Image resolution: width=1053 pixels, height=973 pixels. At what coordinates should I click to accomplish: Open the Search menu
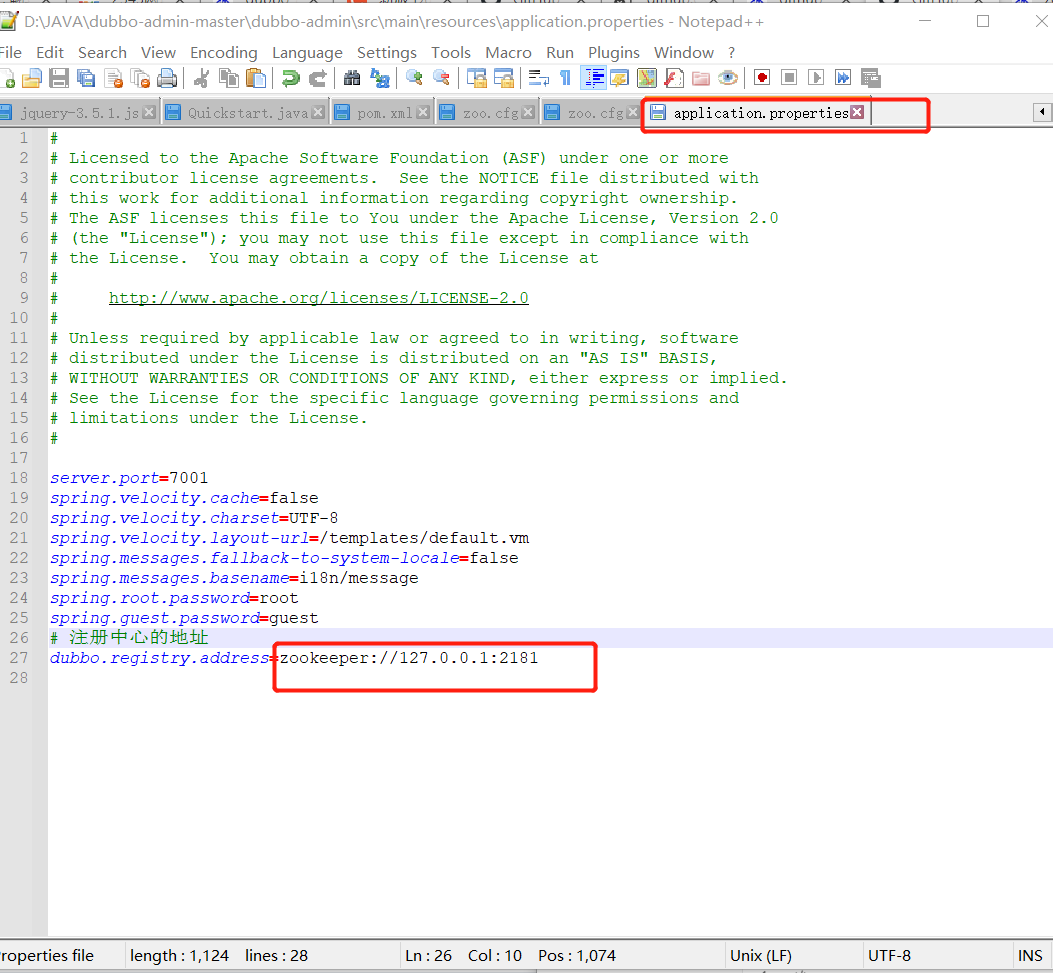(102, 52)
